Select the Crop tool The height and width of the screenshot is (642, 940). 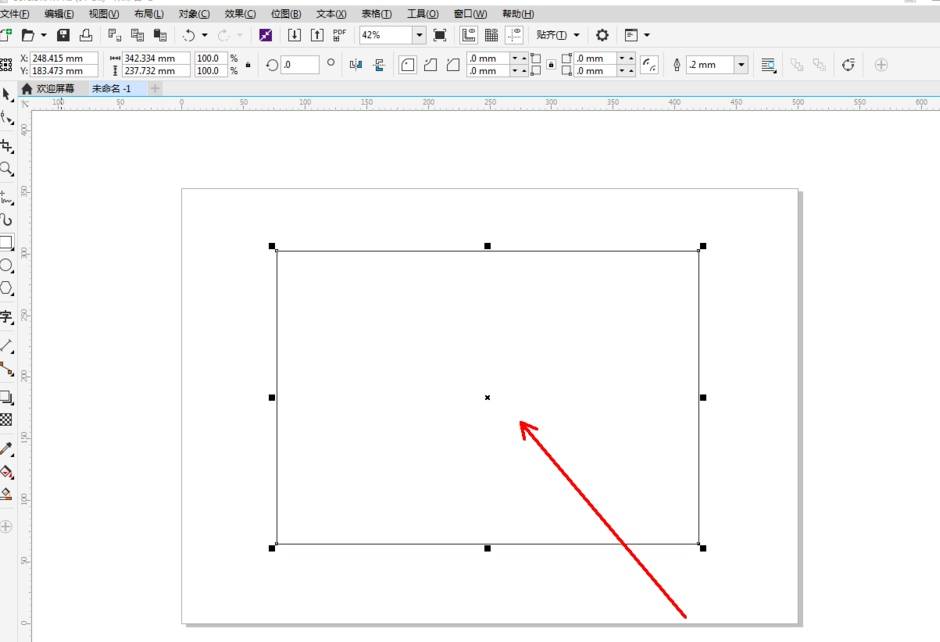(6, 146)
